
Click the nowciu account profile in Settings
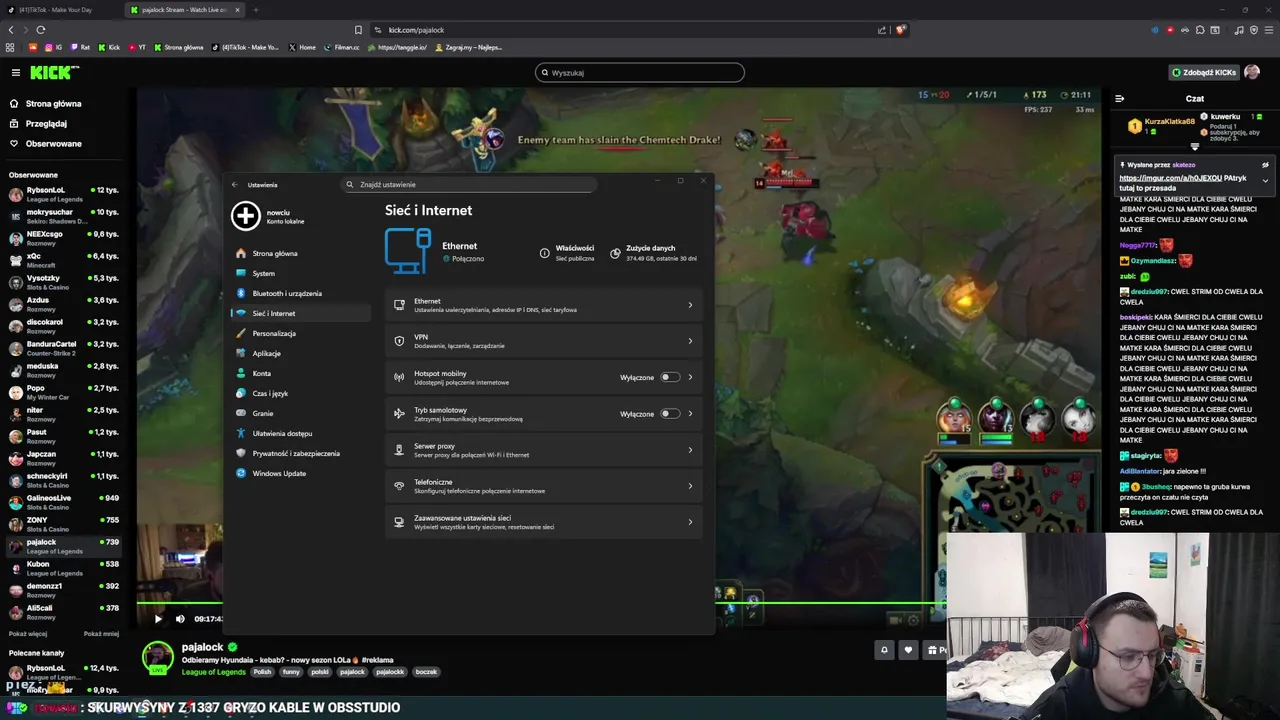[x=268, y=216]
